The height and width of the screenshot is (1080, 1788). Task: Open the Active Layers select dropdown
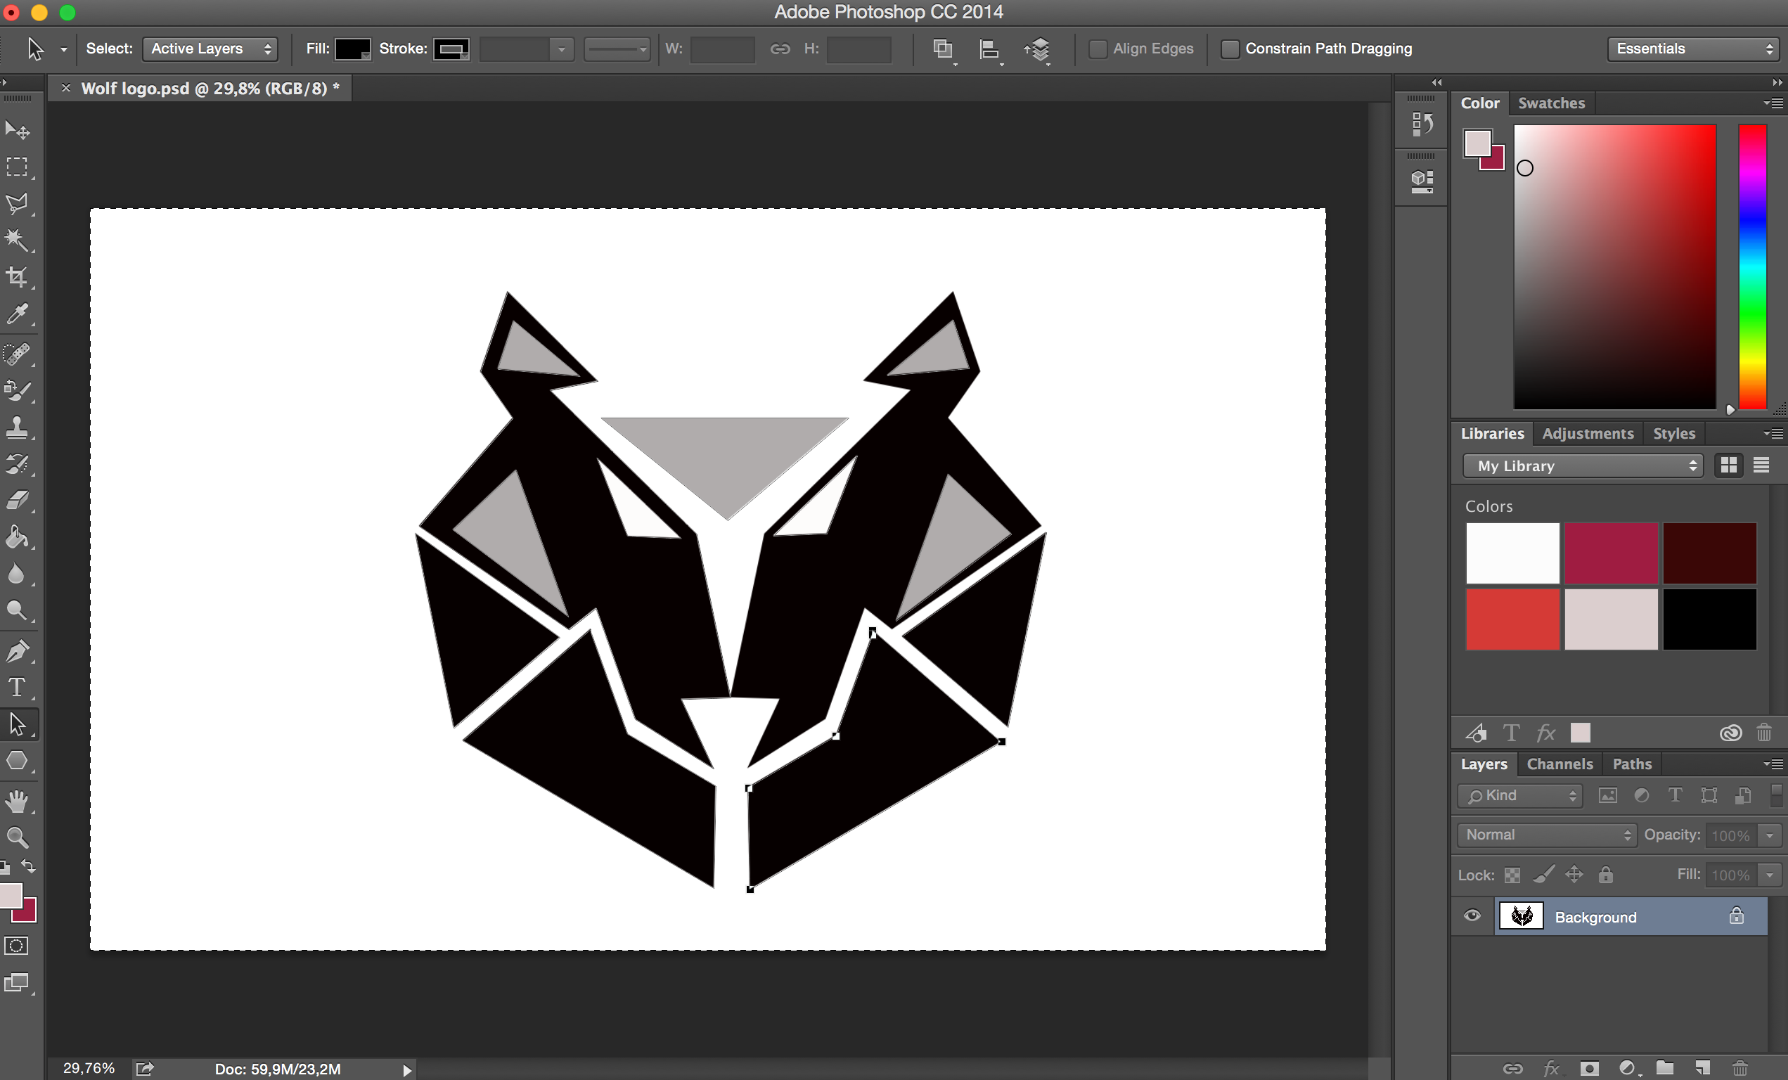[210, 49]
